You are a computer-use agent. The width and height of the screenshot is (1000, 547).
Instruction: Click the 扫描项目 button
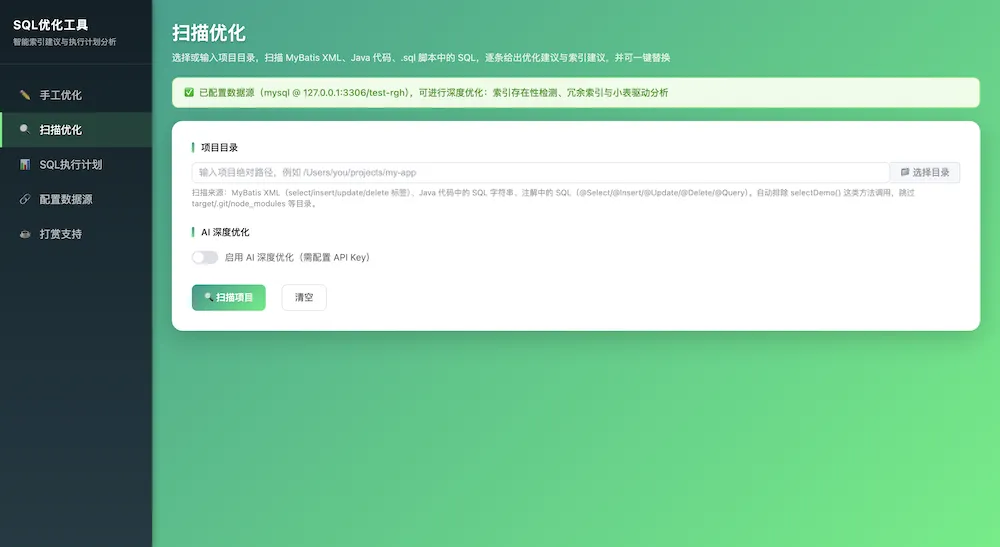(x=228, y=298)
